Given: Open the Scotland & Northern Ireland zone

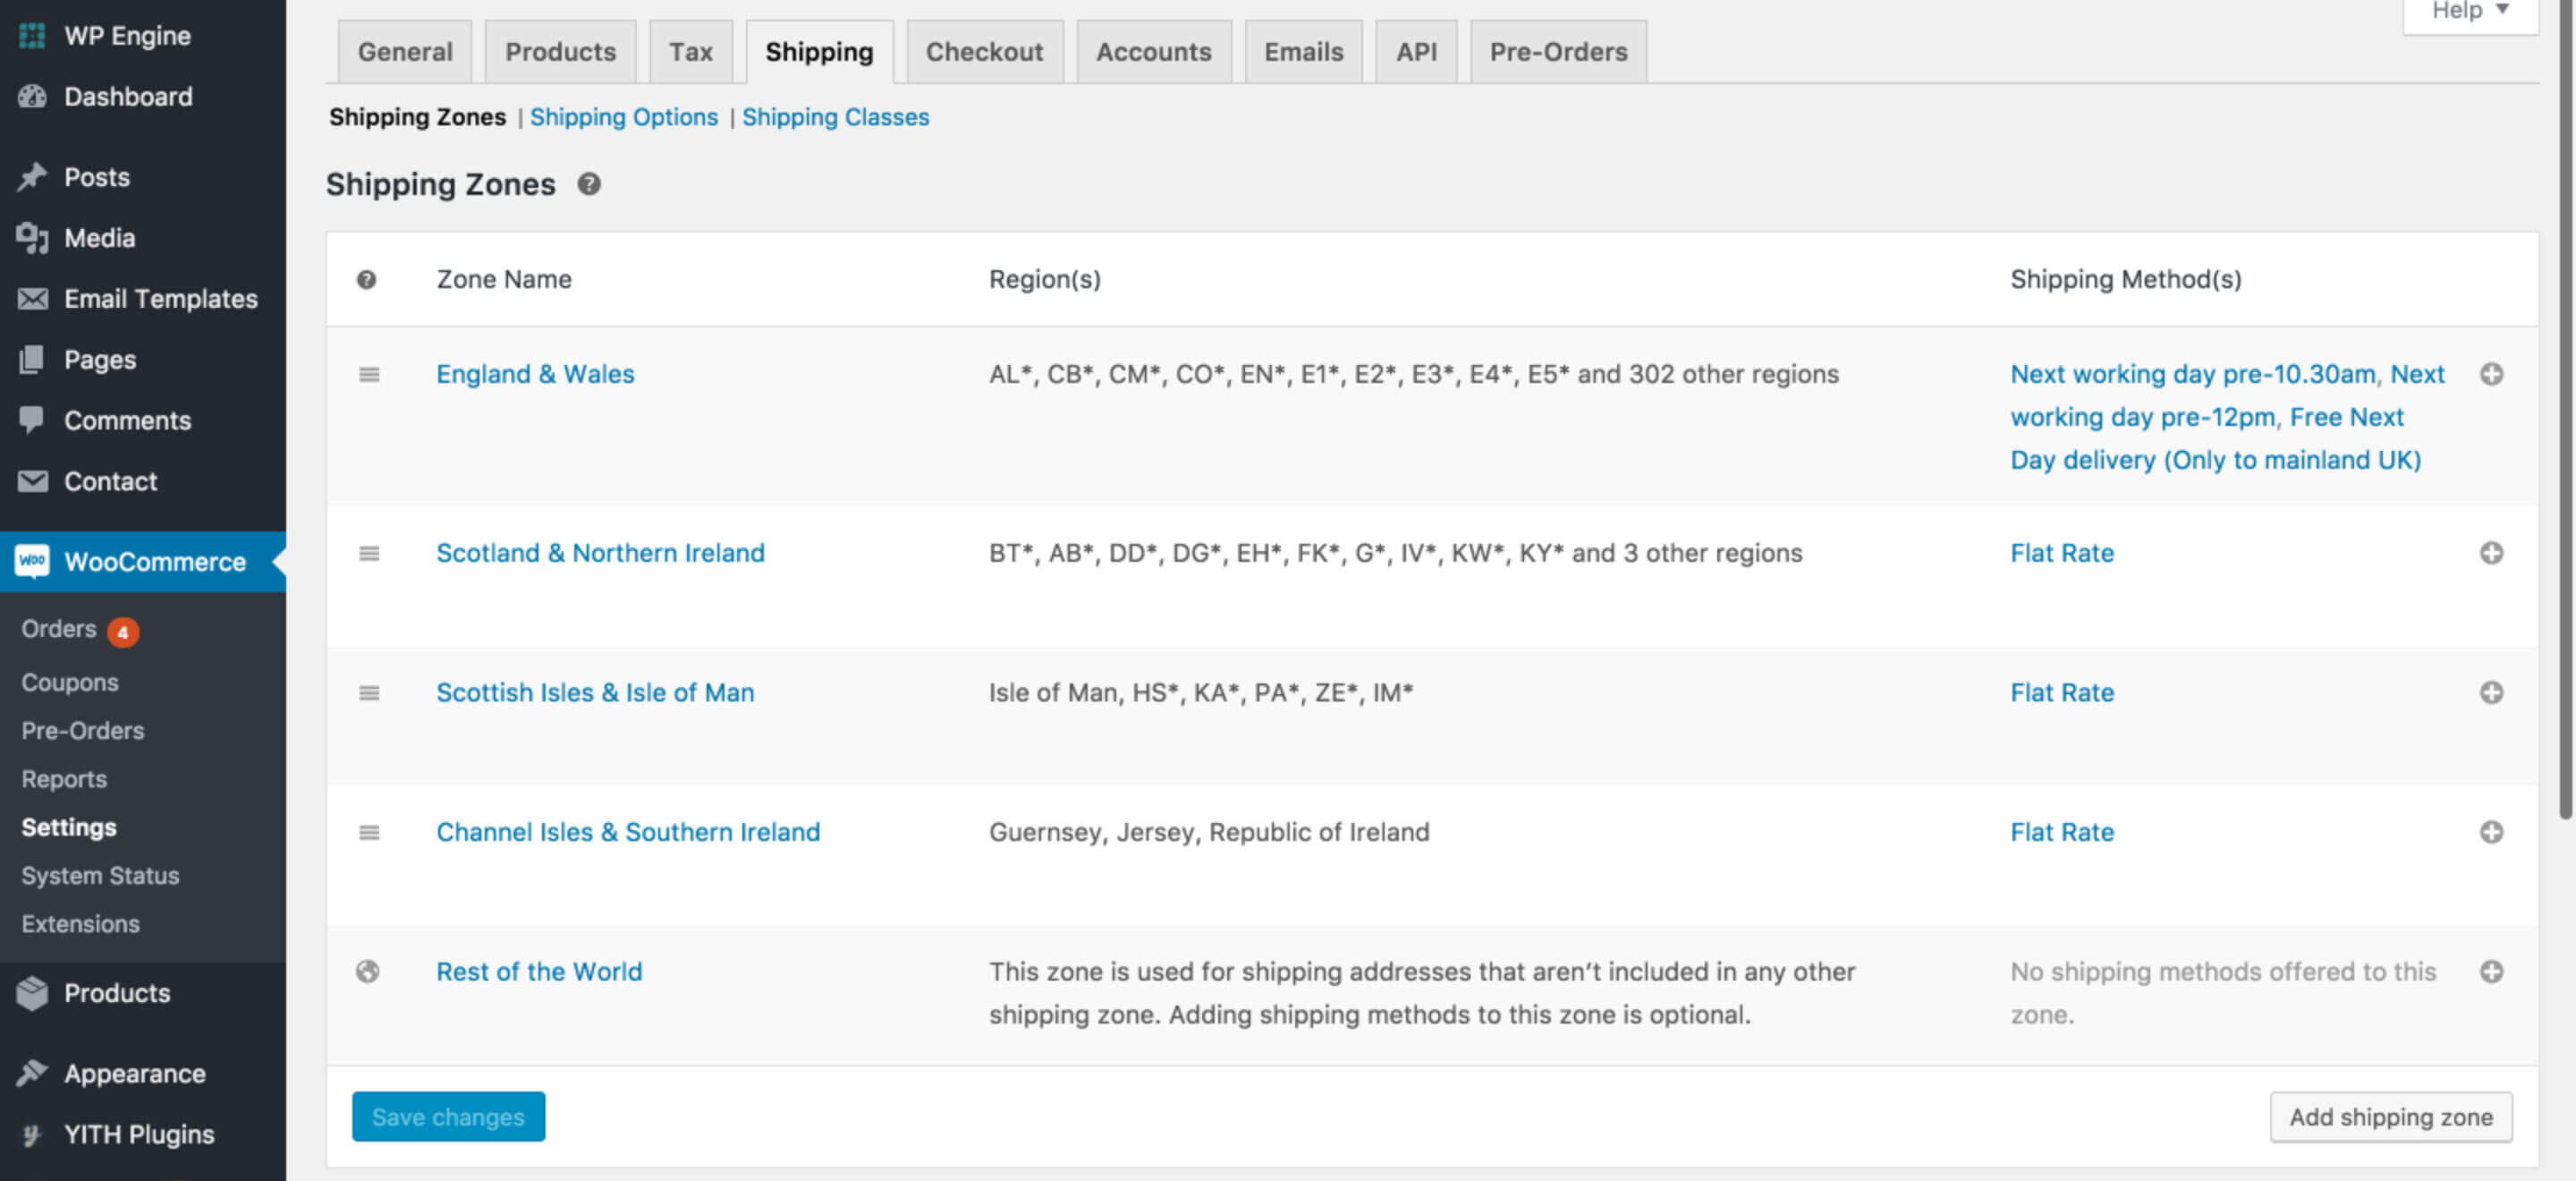Looking at the screenshot, I should (x=600, y=553).
